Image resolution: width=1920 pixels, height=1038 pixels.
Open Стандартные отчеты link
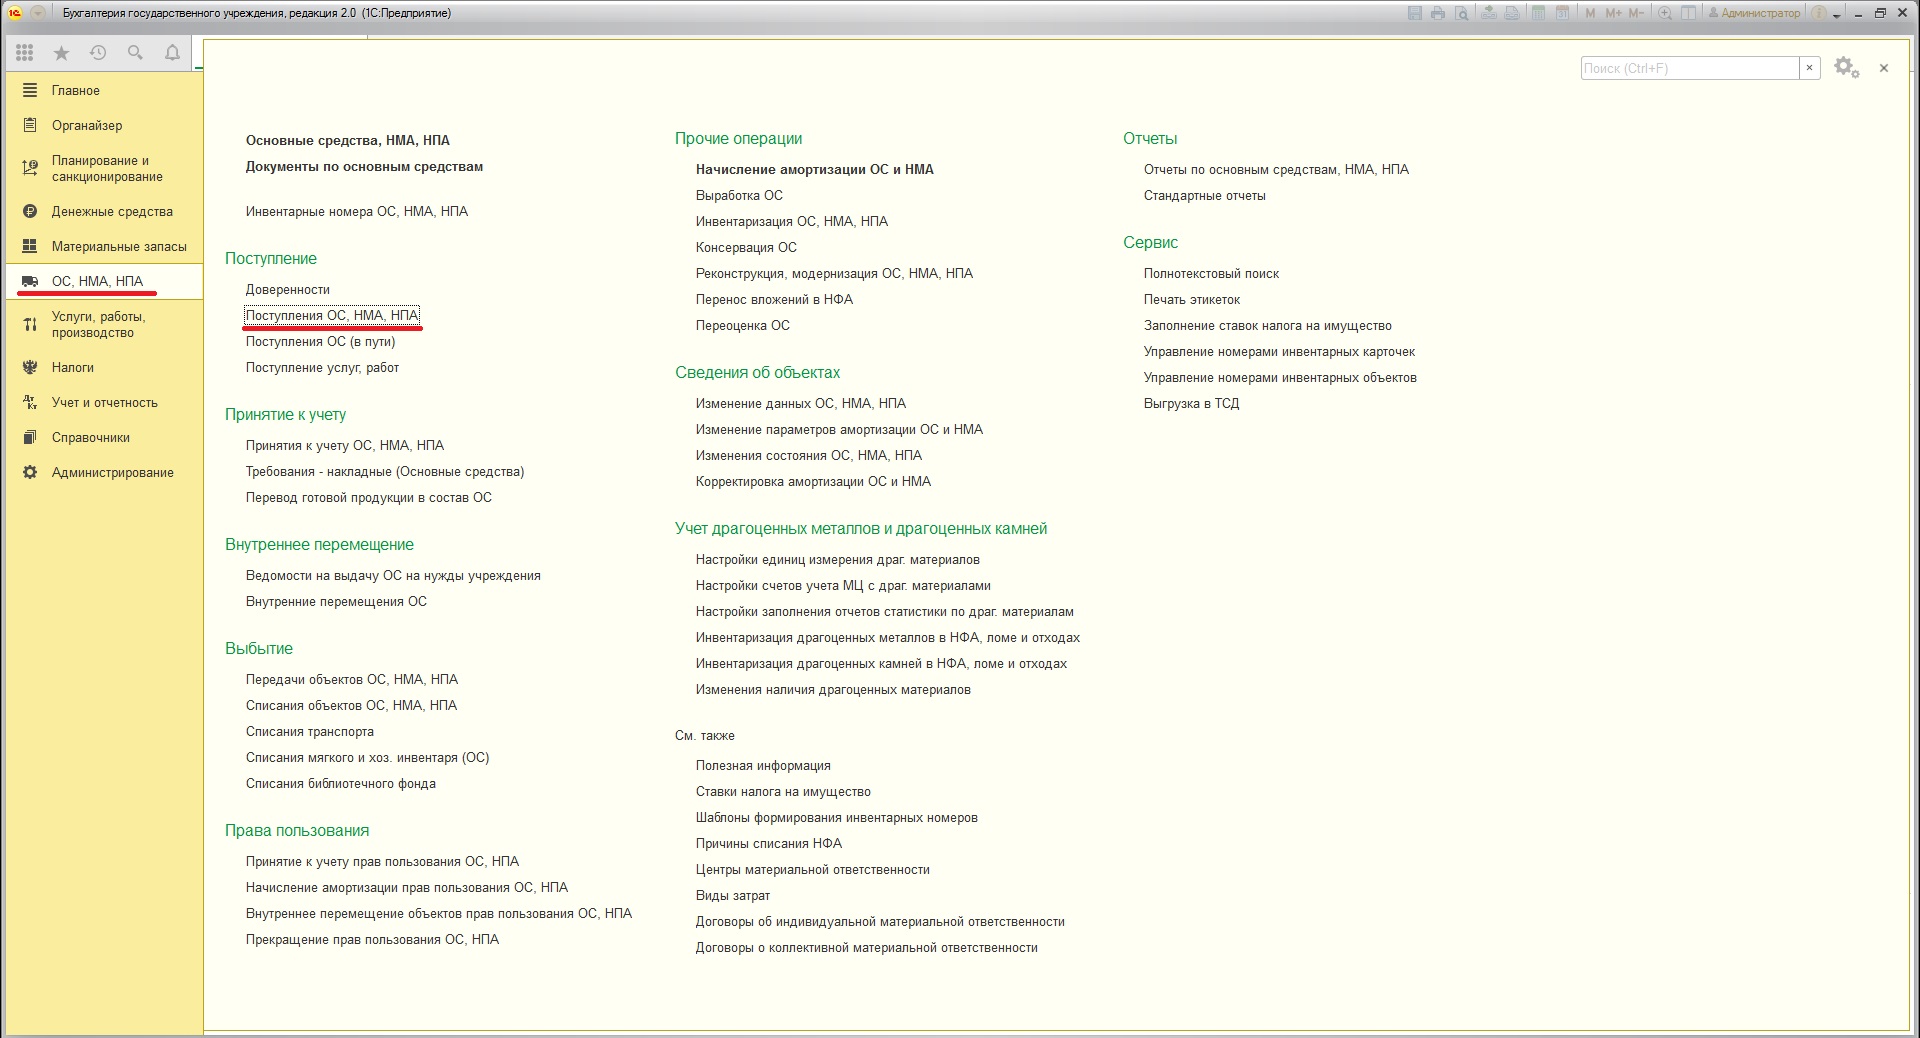coord(1205,195)
